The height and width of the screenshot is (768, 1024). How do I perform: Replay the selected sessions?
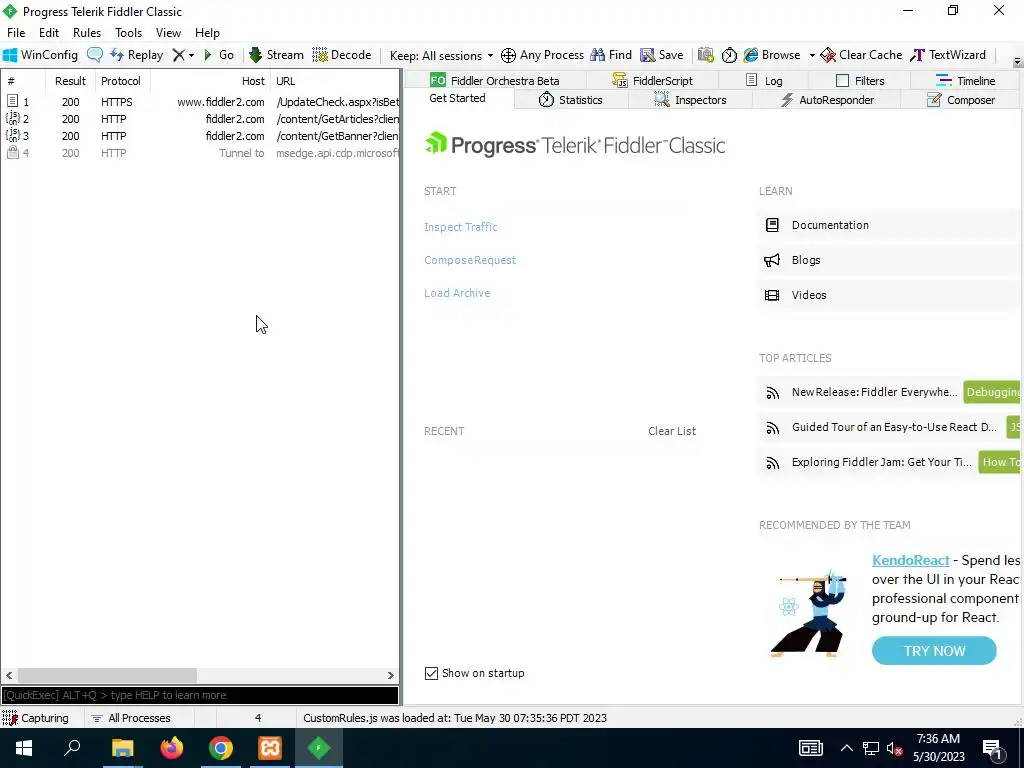pos(136,55)
